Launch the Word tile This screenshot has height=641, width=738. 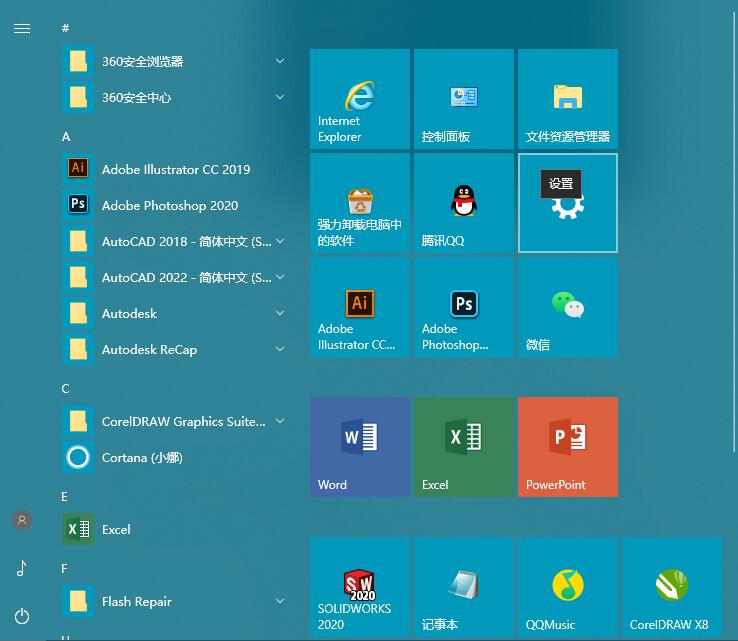(360, 447)
